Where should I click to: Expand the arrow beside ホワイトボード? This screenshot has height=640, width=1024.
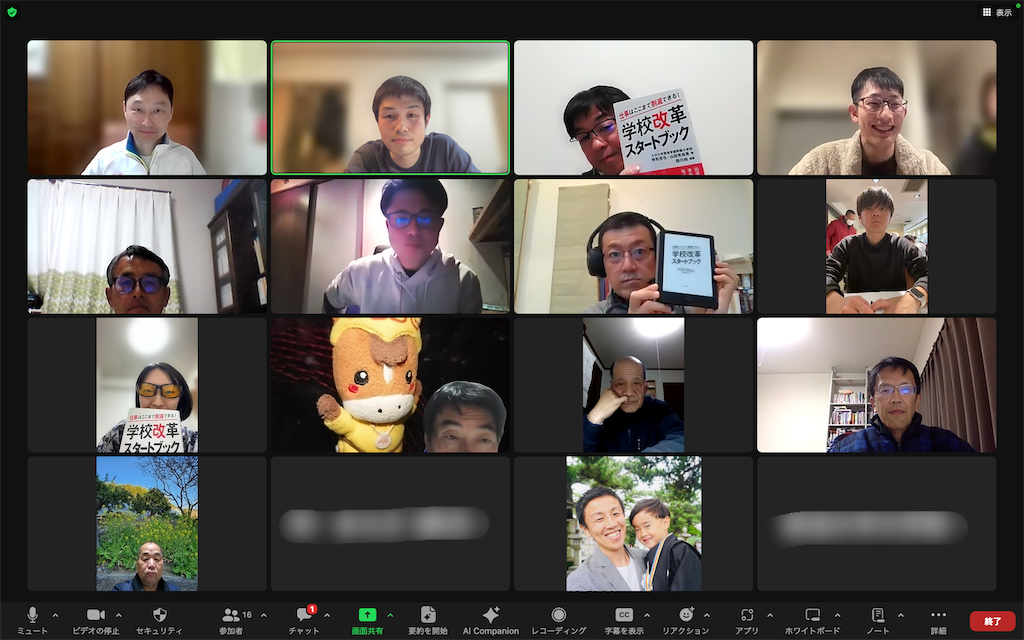[838, 615]
